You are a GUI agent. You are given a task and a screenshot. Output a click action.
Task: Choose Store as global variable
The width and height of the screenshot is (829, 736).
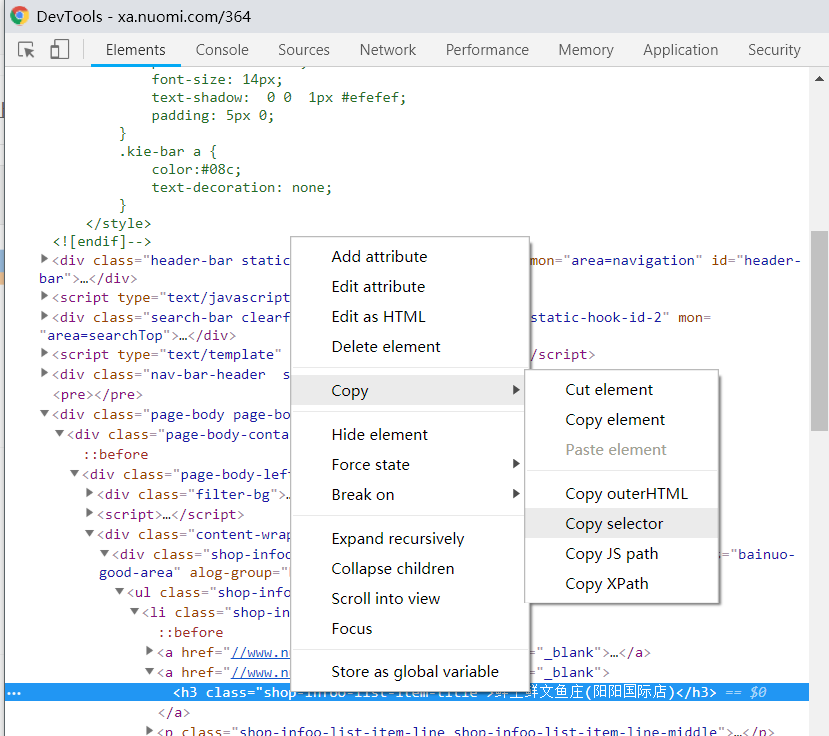pos(410,671)
